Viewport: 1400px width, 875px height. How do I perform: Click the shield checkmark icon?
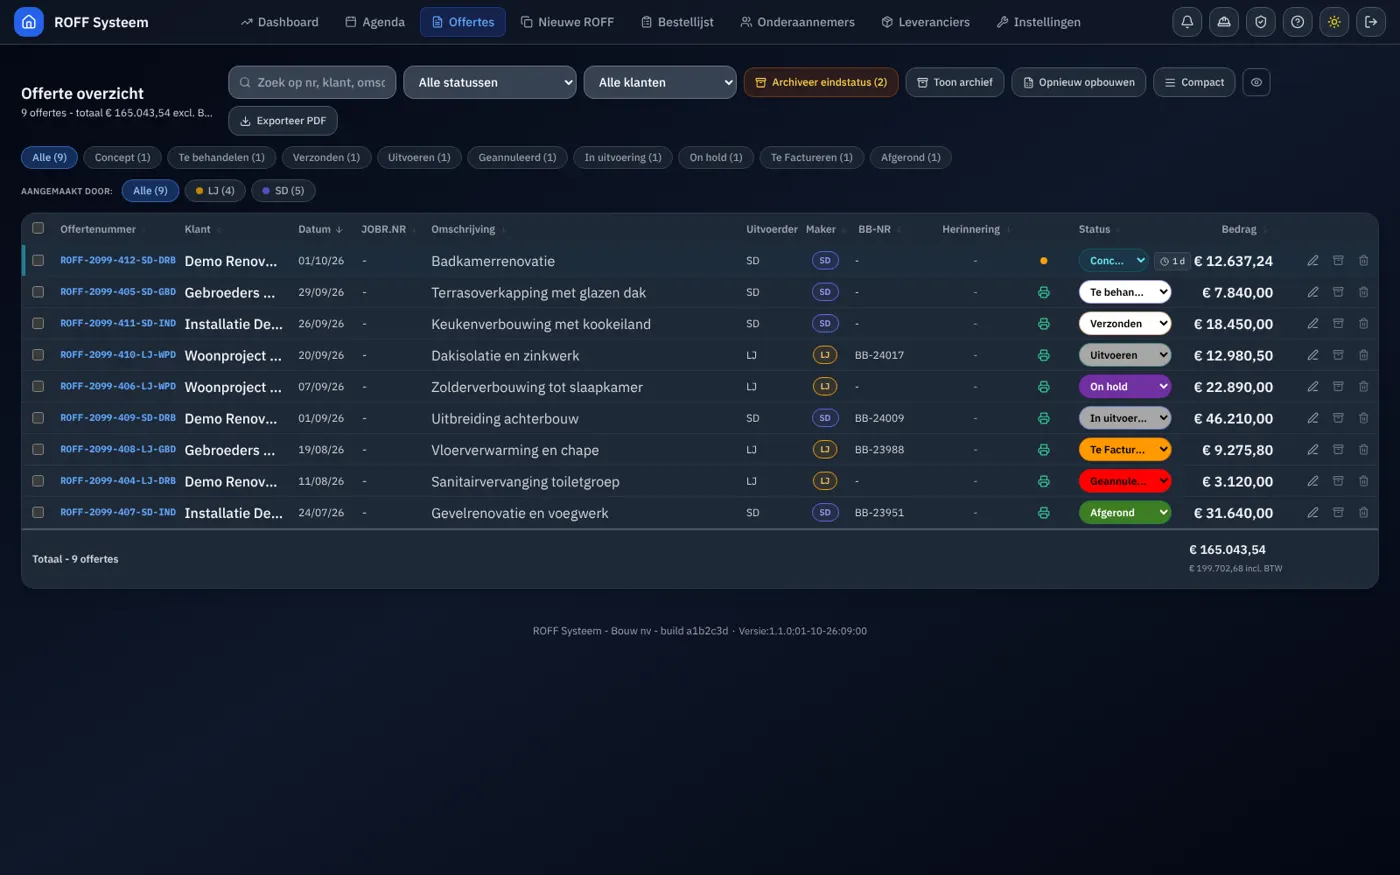1261,22
